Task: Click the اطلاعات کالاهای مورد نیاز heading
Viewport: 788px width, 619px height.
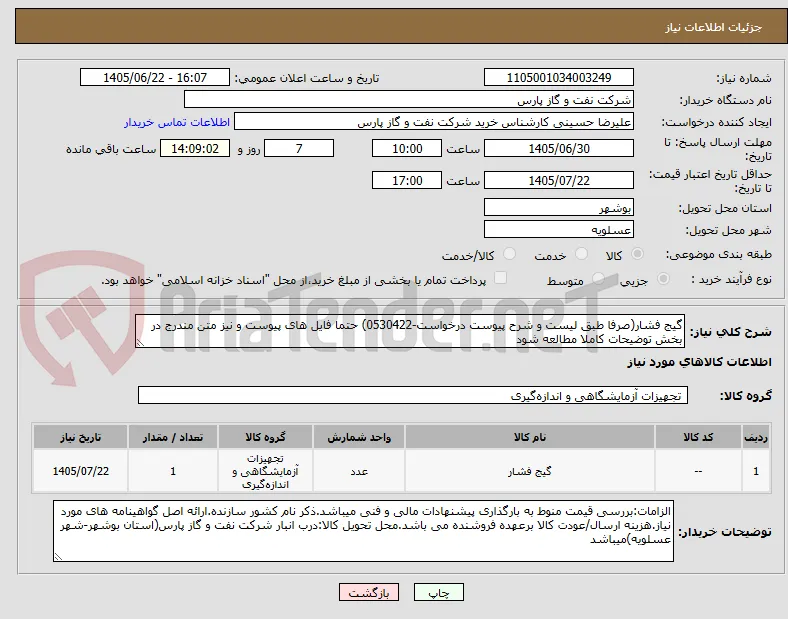Action: (699, 362)
